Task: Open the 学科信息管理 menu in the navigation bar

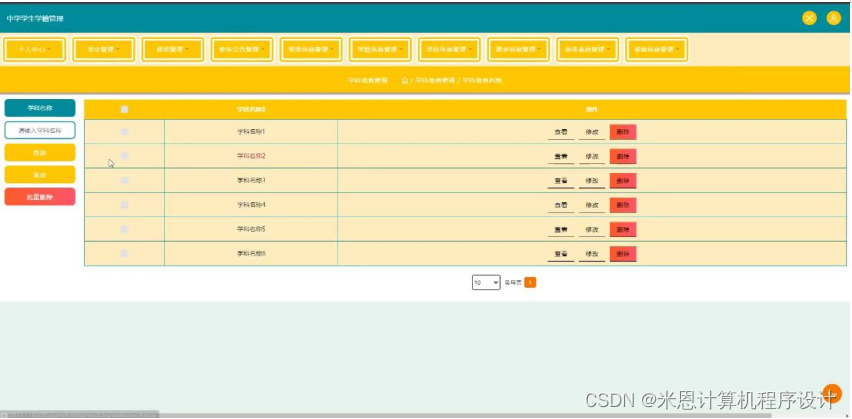Action: (x=449, y=49)
